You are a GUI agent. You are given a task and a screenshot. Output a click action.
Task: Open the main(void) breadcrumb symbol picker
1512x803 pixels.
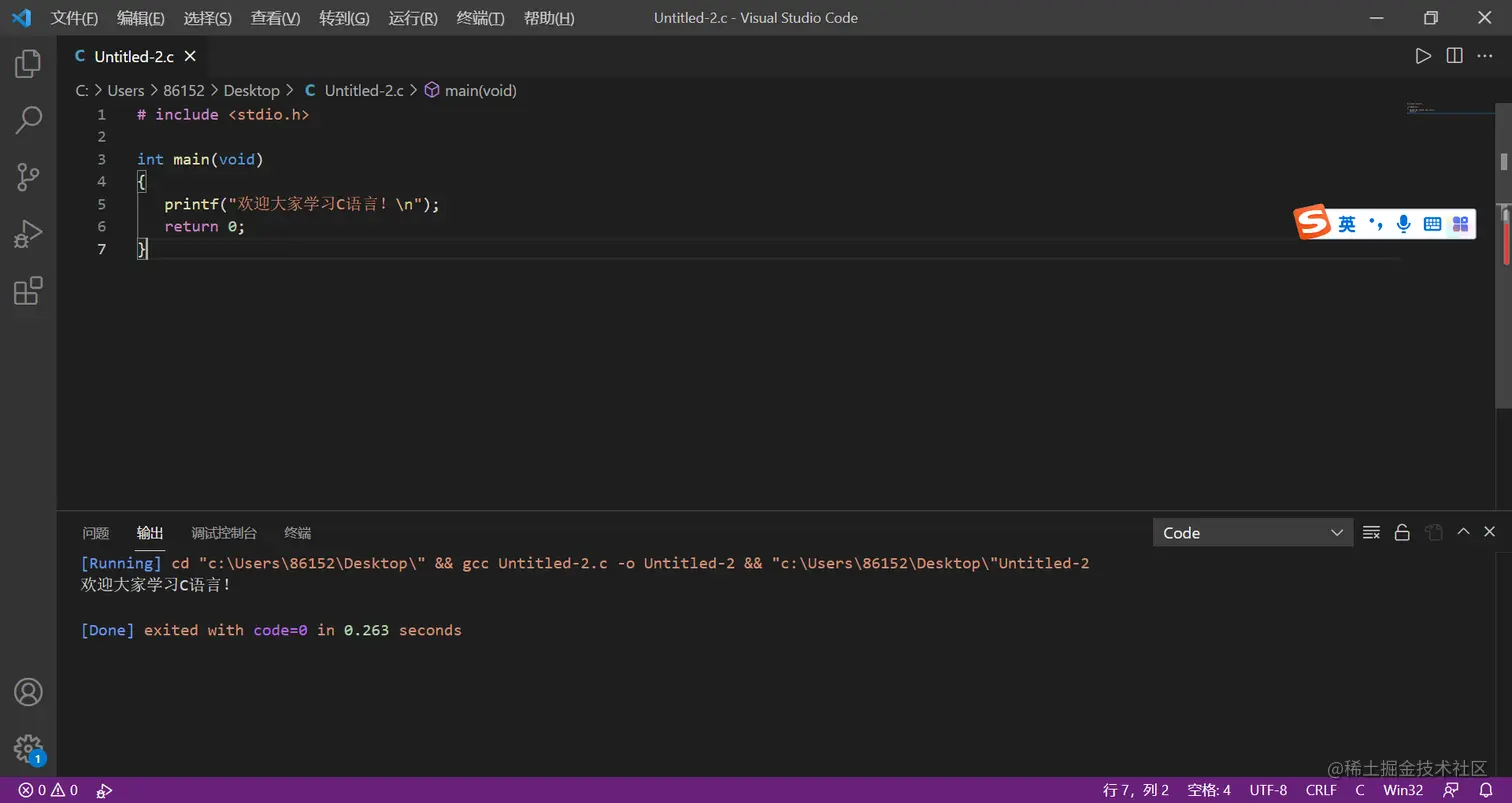click(470, 90)
